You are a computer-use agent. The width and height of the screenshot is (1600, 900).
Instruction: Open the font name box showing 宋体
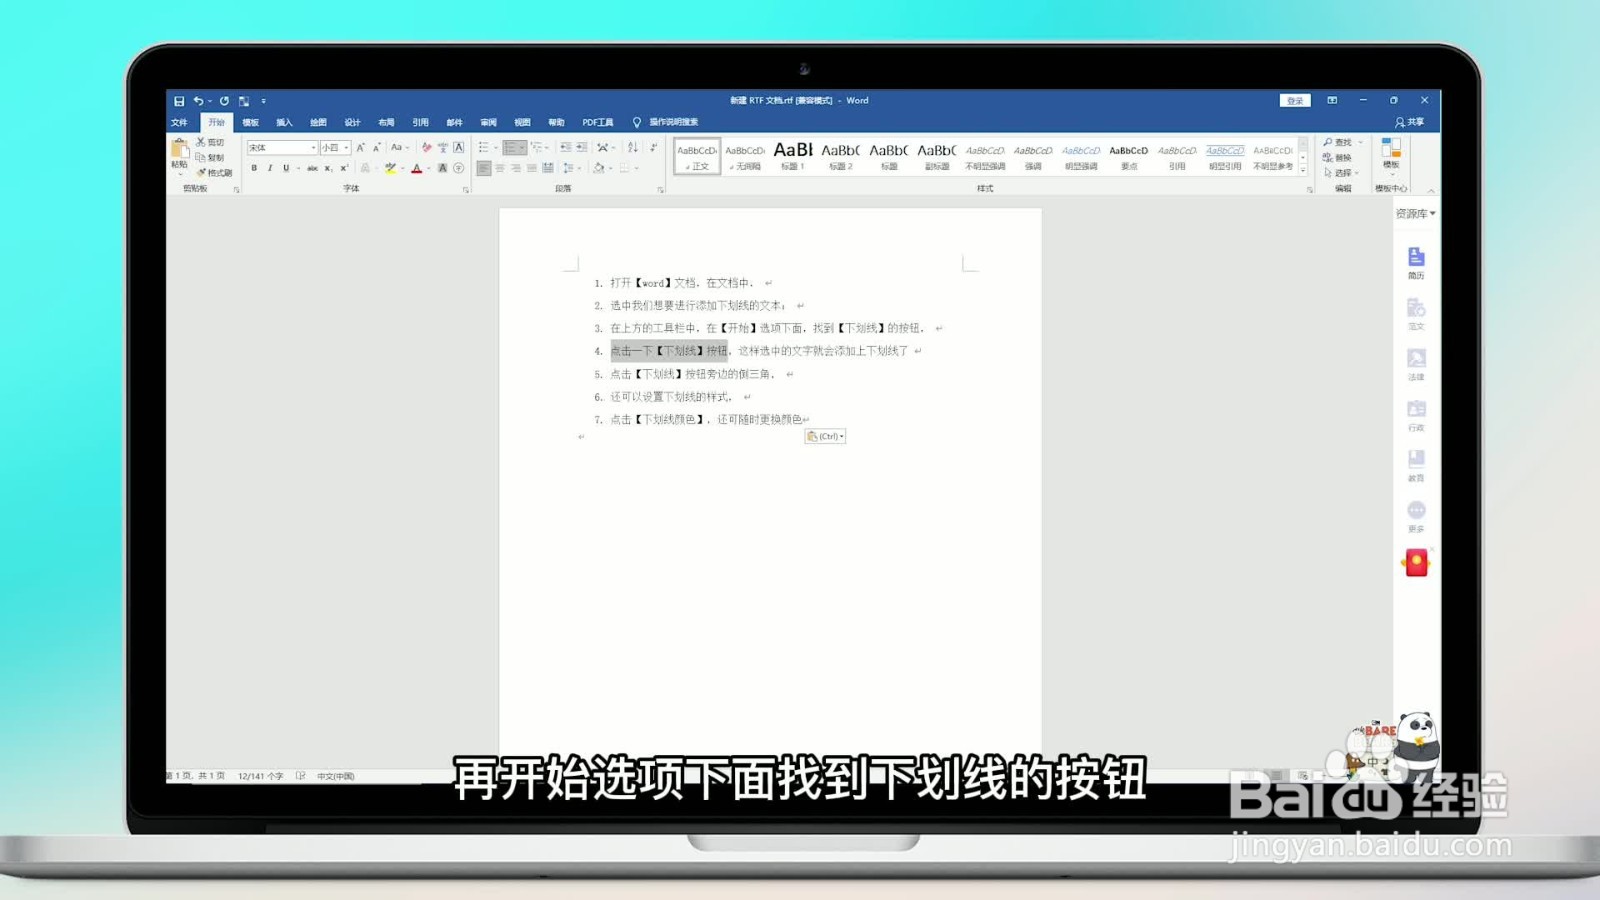282,147
